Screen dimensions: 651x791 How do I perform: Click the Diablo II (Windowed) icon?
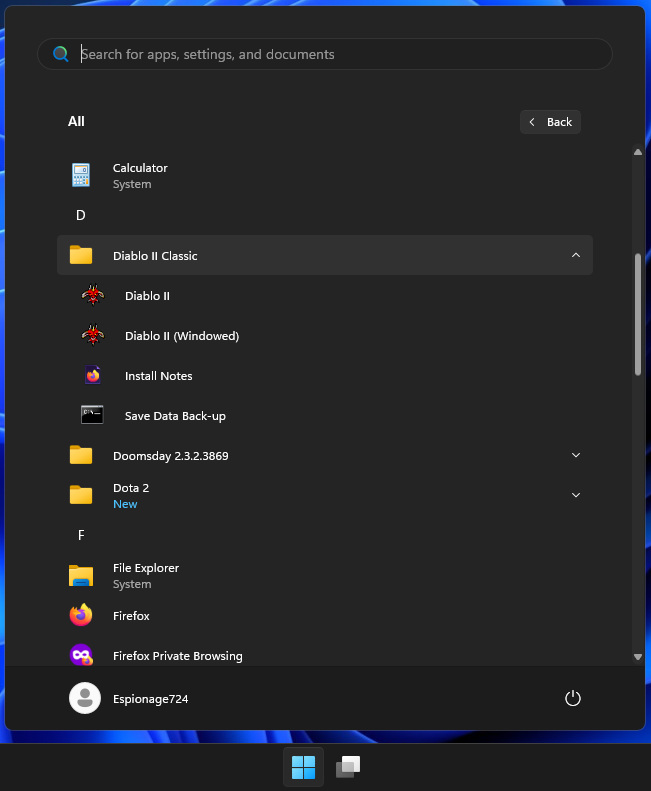pyautogui.click(x=93, y=336)
